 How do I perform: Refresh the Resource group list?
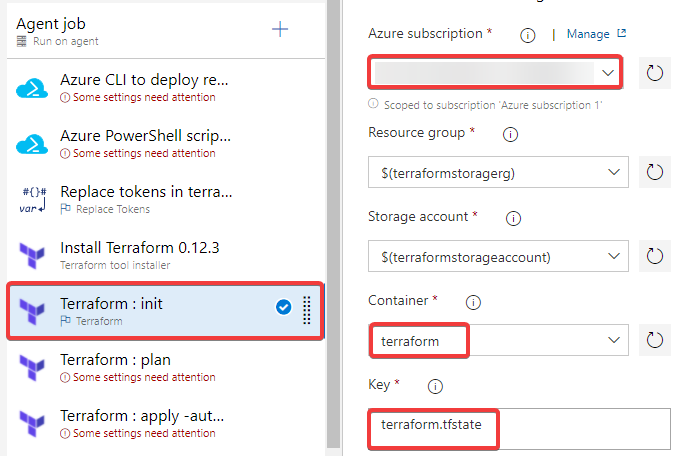tap(655, 172)
